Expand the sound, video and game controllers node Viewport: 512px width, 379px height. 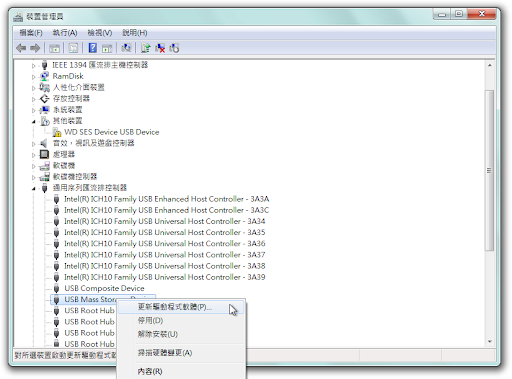(33, 144)
